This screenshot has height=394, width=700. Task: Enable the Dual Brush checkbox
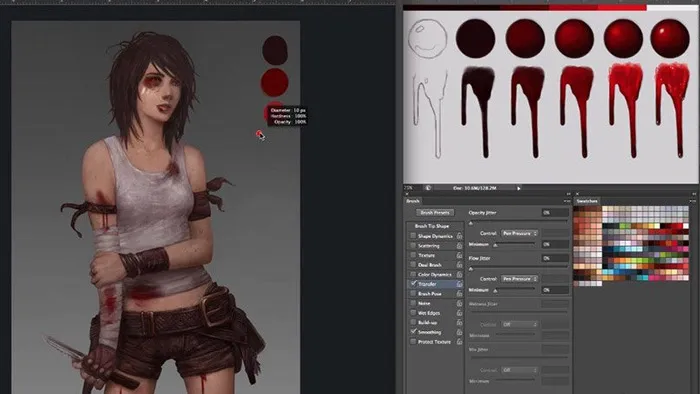[x=413, y=265]
